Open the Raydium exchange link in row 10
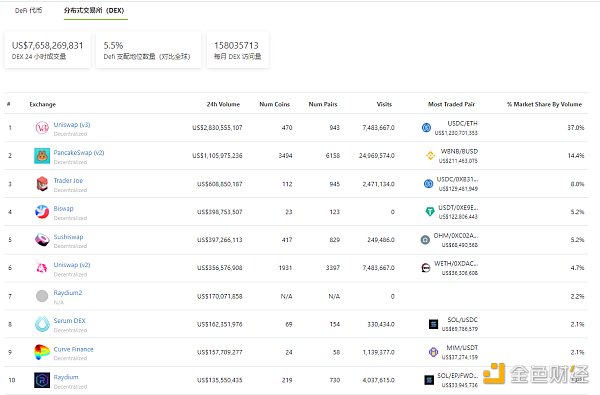Image resolution: width=600 pixels, height=395 pixels. pyautogui.click(x=66, y=377)
